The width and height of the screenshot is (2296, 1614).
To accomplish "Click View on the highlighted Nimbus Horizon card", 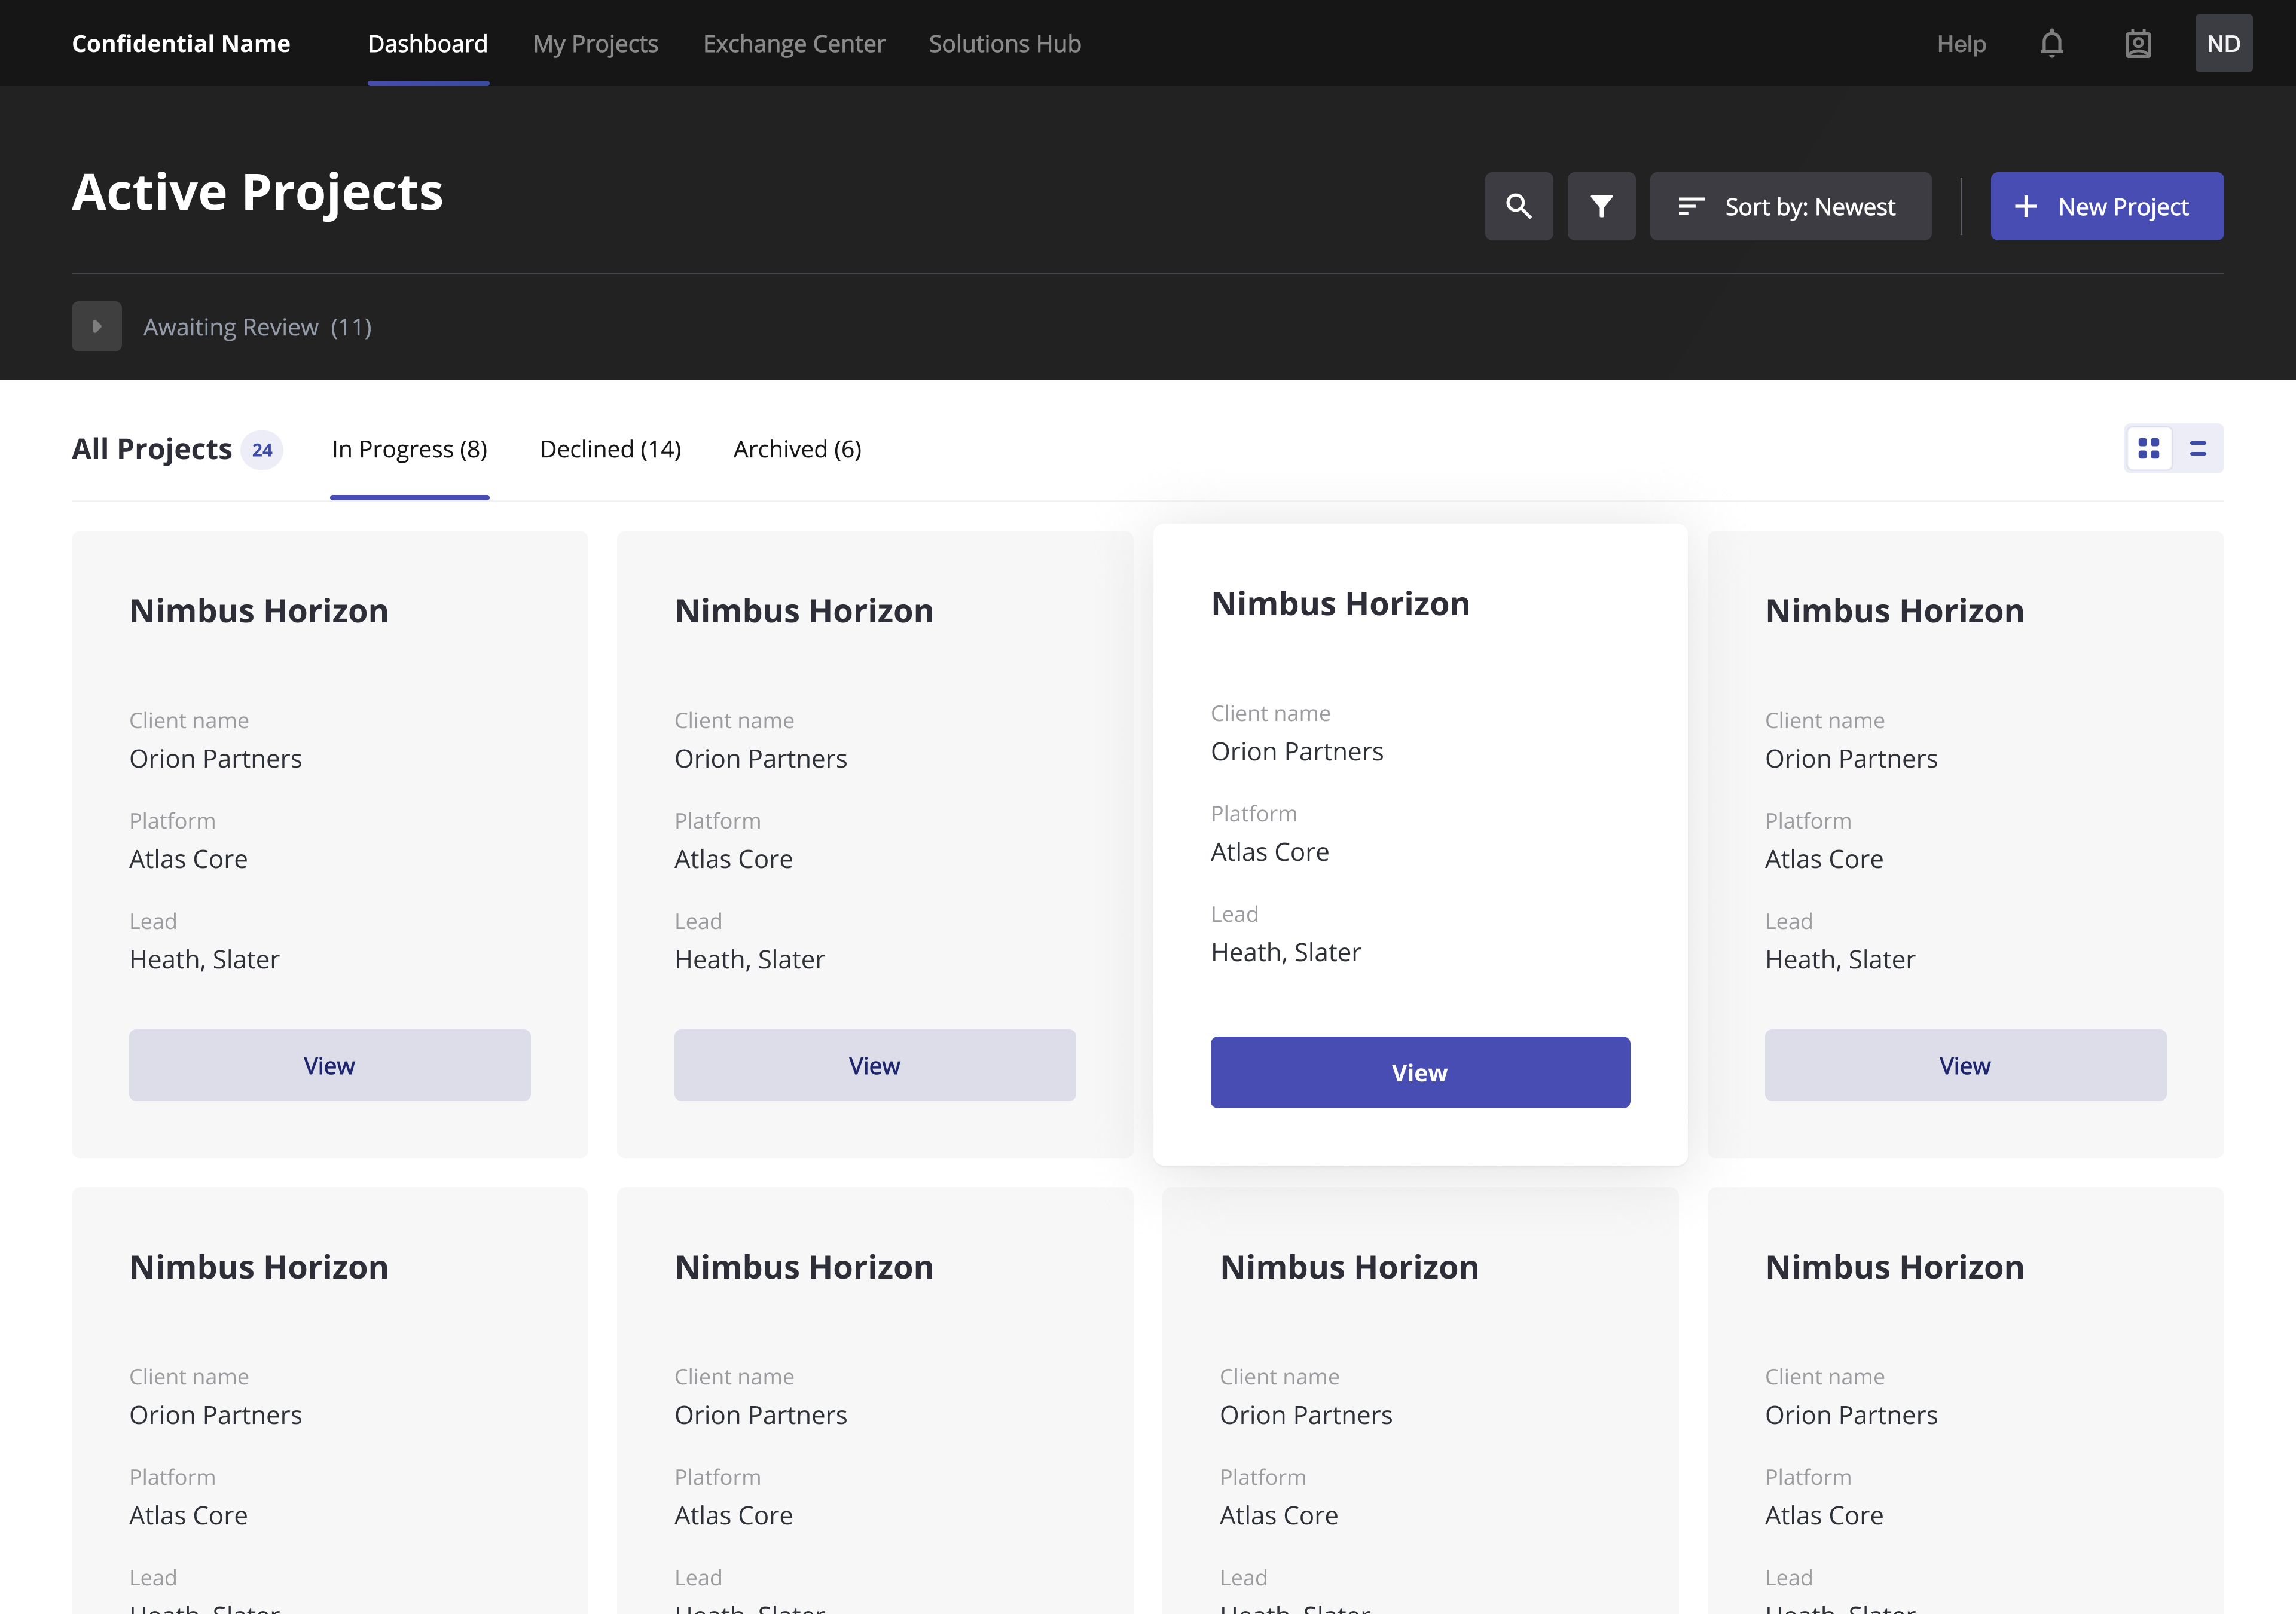I will (x=1419, y=1071).
